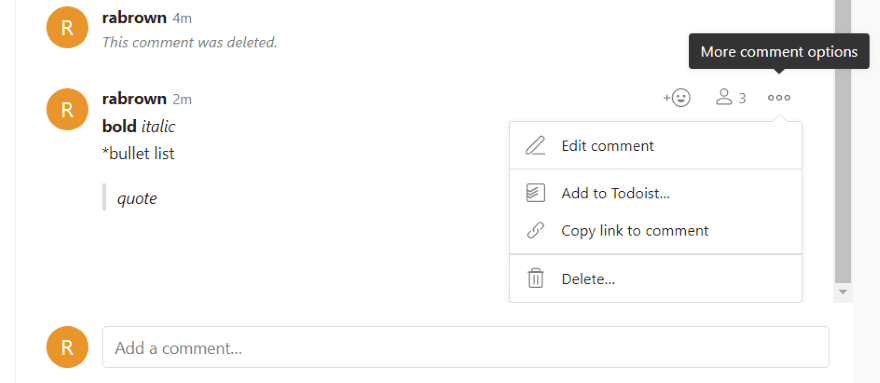Click the scrollbar down arrow

coord(842,292)
